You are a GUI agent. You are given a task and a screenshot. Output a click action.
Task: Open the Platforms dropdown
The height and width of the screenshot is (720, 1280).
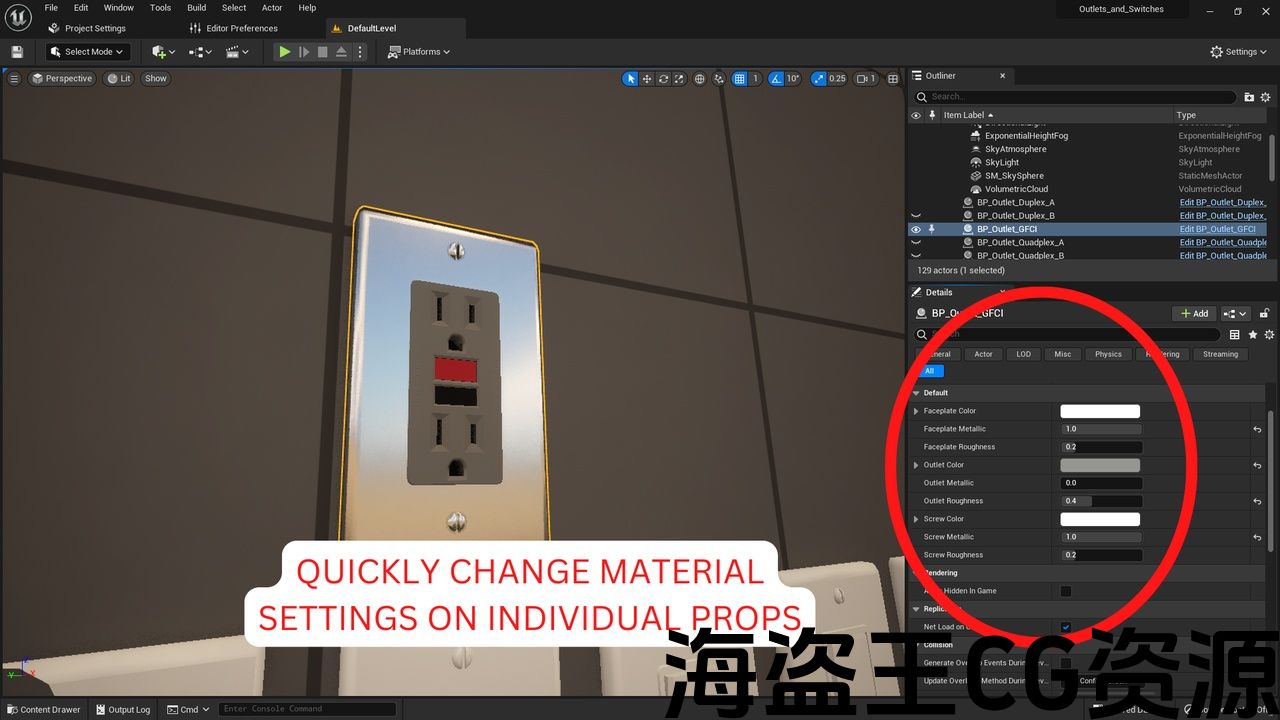(419, 52)
